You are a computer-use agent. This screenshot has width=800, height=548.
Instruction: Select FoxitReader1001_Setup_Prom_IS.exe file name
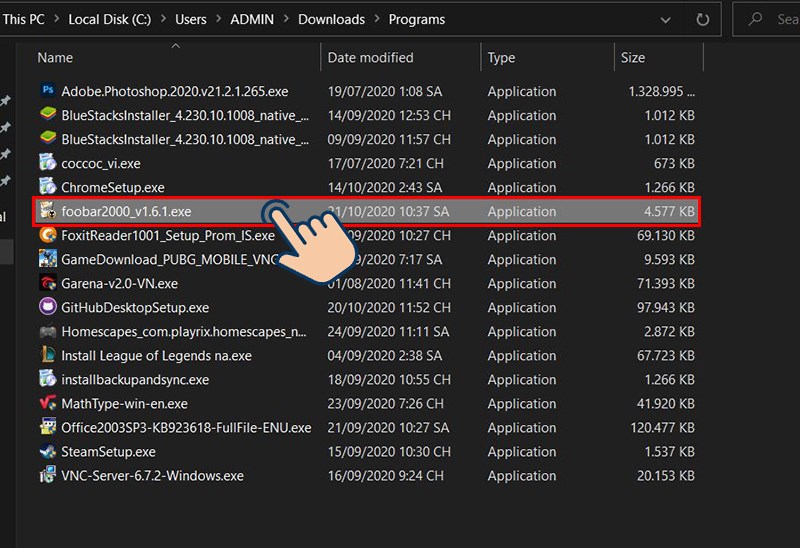pyautogui.click(x=168, y=235)
